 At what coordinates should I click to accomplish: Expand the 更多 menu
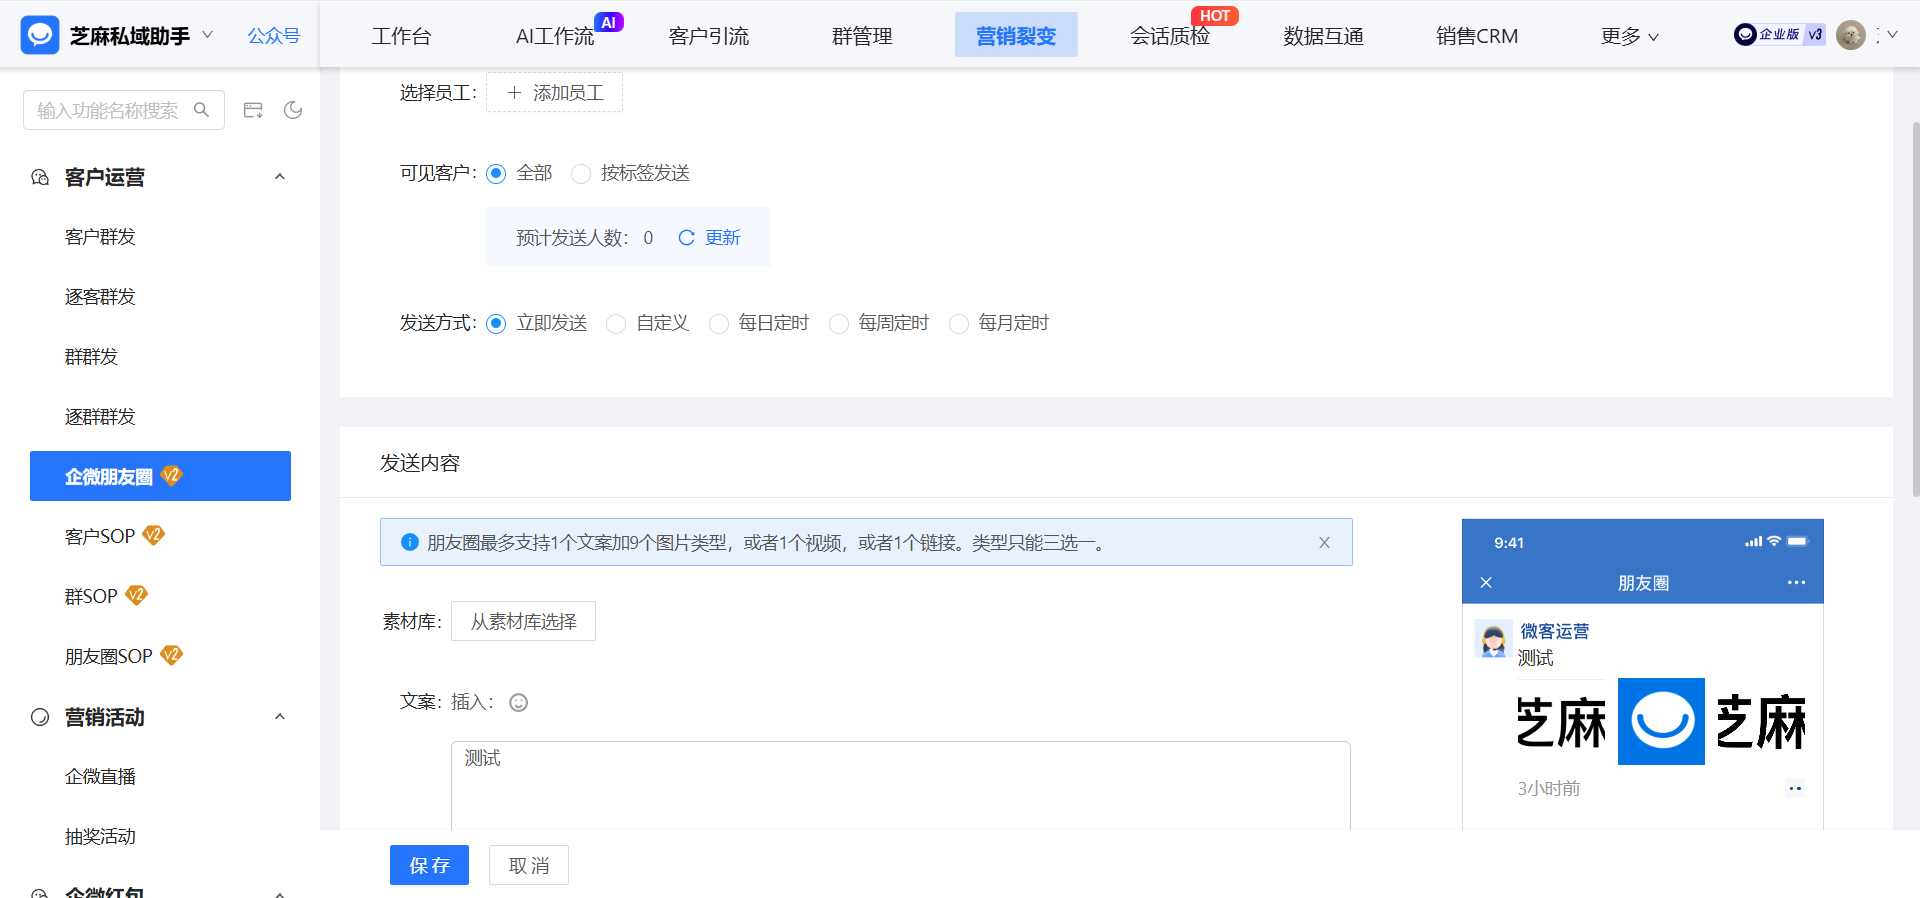[1629, 36]
